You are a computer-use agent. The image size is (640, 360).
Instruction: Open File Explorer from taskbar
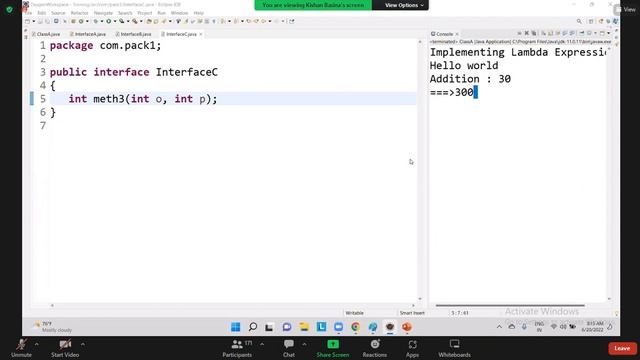[x=304, y=327]
